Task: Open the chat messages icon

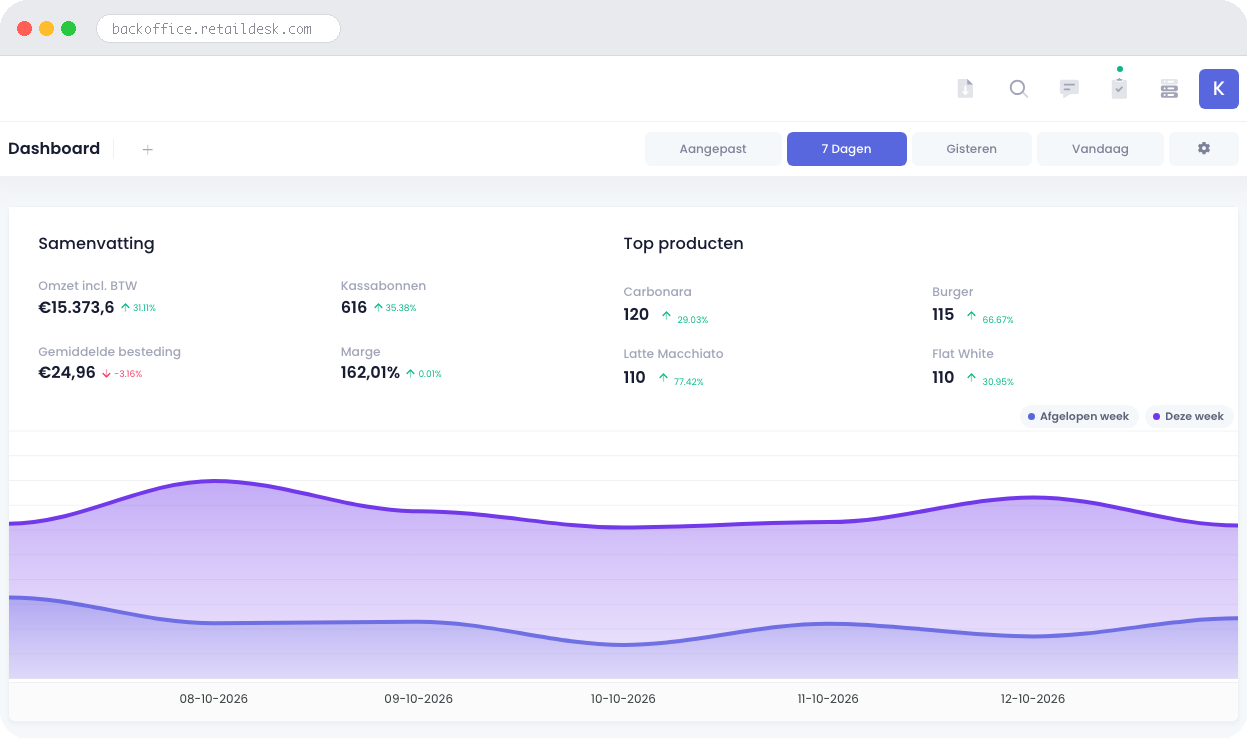Action: pos(1069,89)
